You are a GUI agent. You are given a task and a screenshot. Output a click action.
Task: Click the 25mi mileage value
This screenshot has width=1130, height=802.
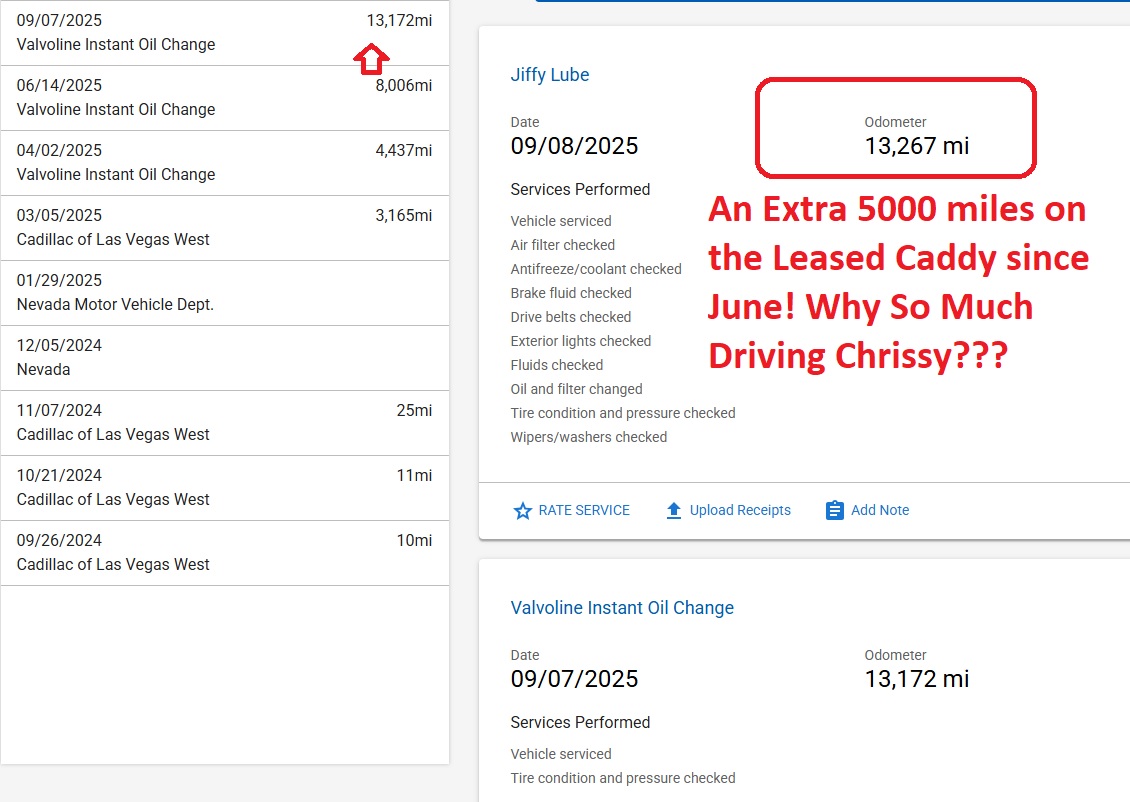[x=414, y=410]
